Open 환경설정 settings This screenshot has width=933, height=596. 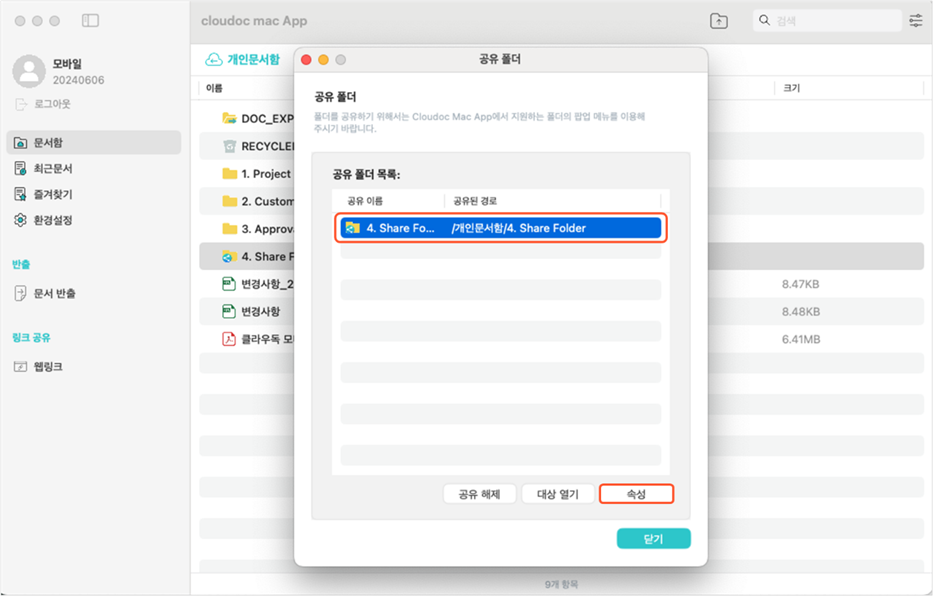(54, 220)
